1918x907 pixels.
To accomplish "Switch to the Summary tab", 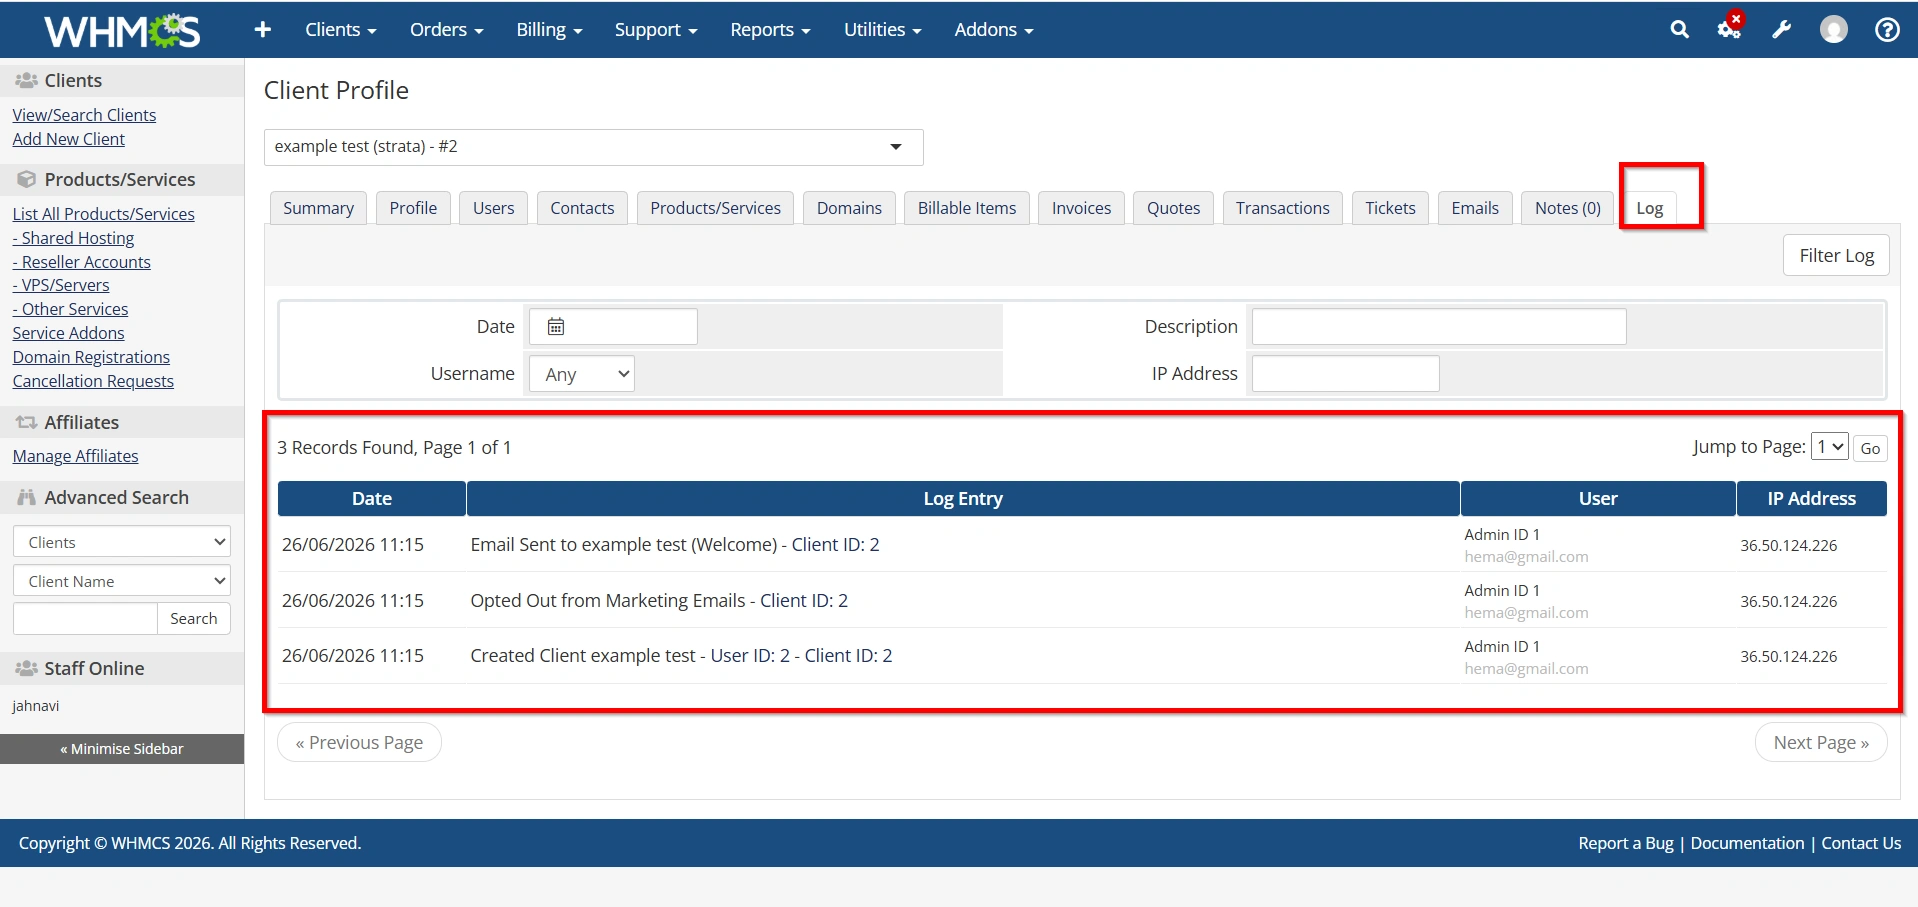I will coord(318,208).
